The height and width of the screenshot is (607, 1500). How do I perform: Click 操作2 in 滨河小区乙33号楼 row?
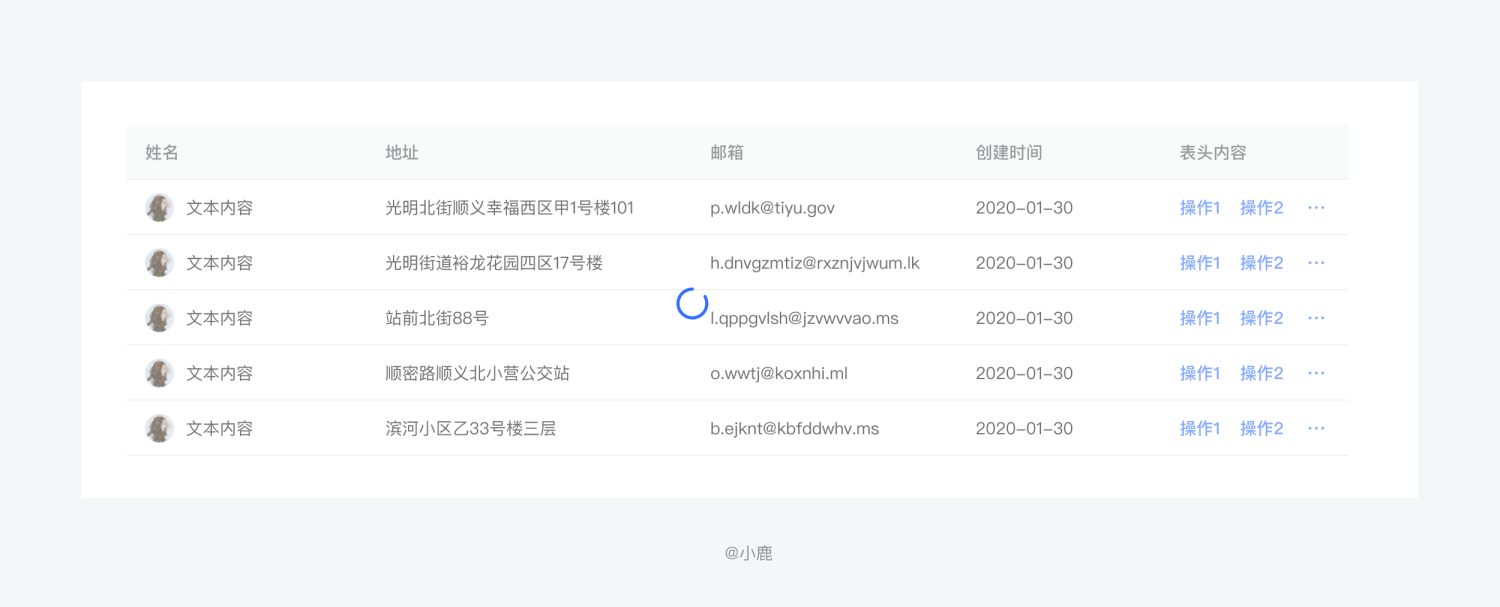click(x=1262, y=428)
